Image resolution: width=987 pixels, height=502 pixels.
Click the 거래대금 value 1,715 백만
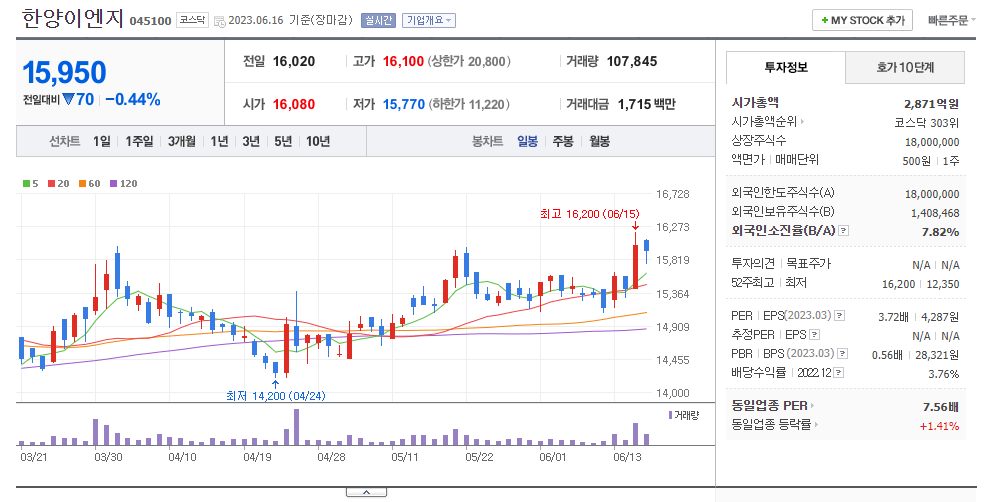tap(647, 104)
